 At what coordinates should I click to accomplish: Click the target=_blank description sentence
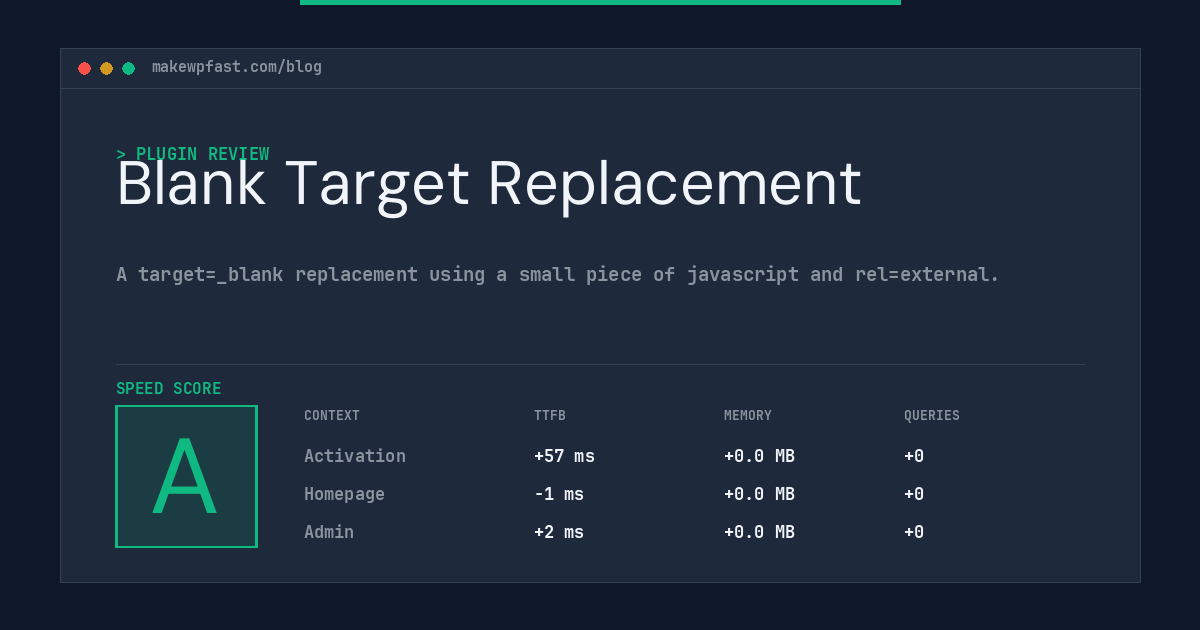pos(558,274)
